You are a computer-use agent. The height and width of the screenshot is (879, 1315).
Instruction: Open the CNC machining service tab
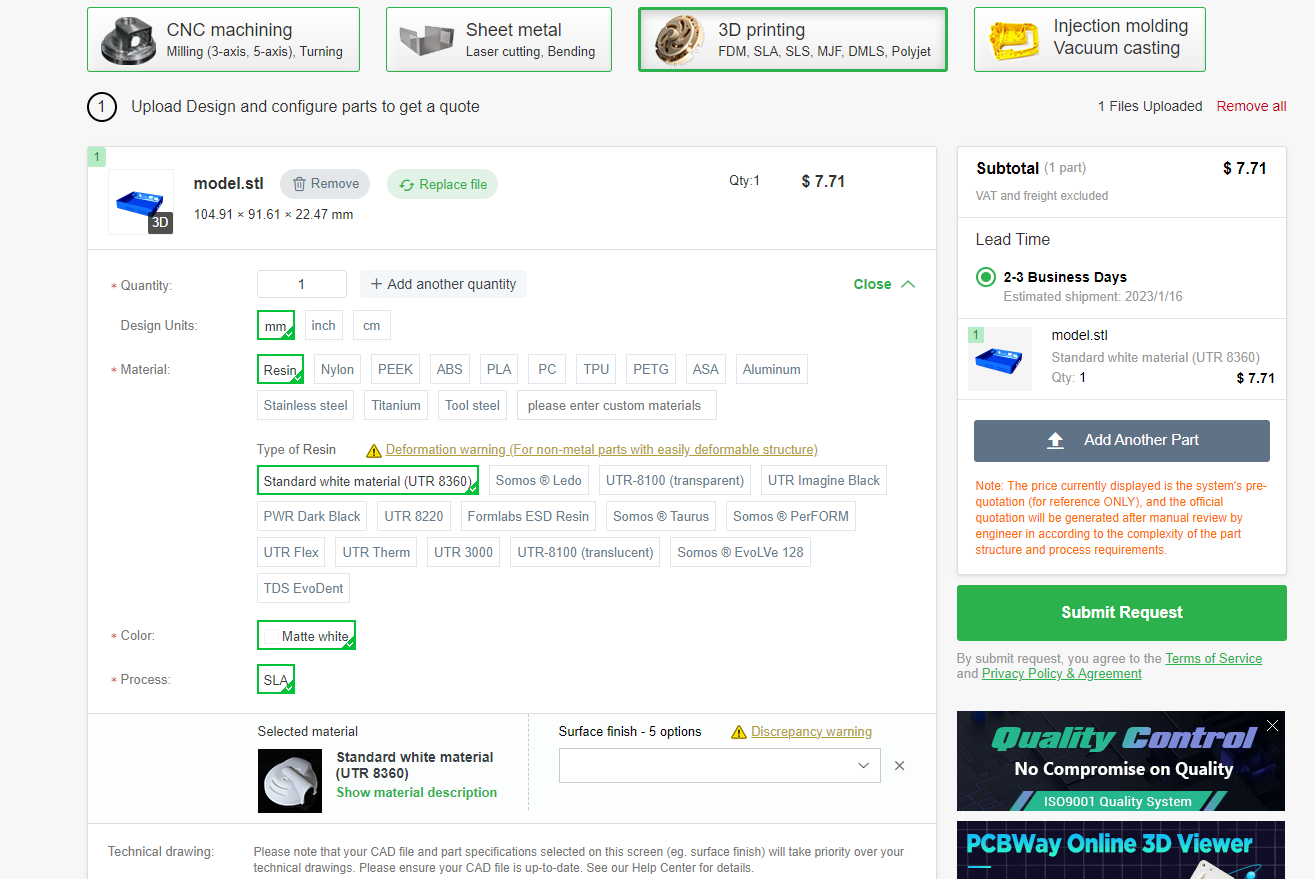pos(223,40)
